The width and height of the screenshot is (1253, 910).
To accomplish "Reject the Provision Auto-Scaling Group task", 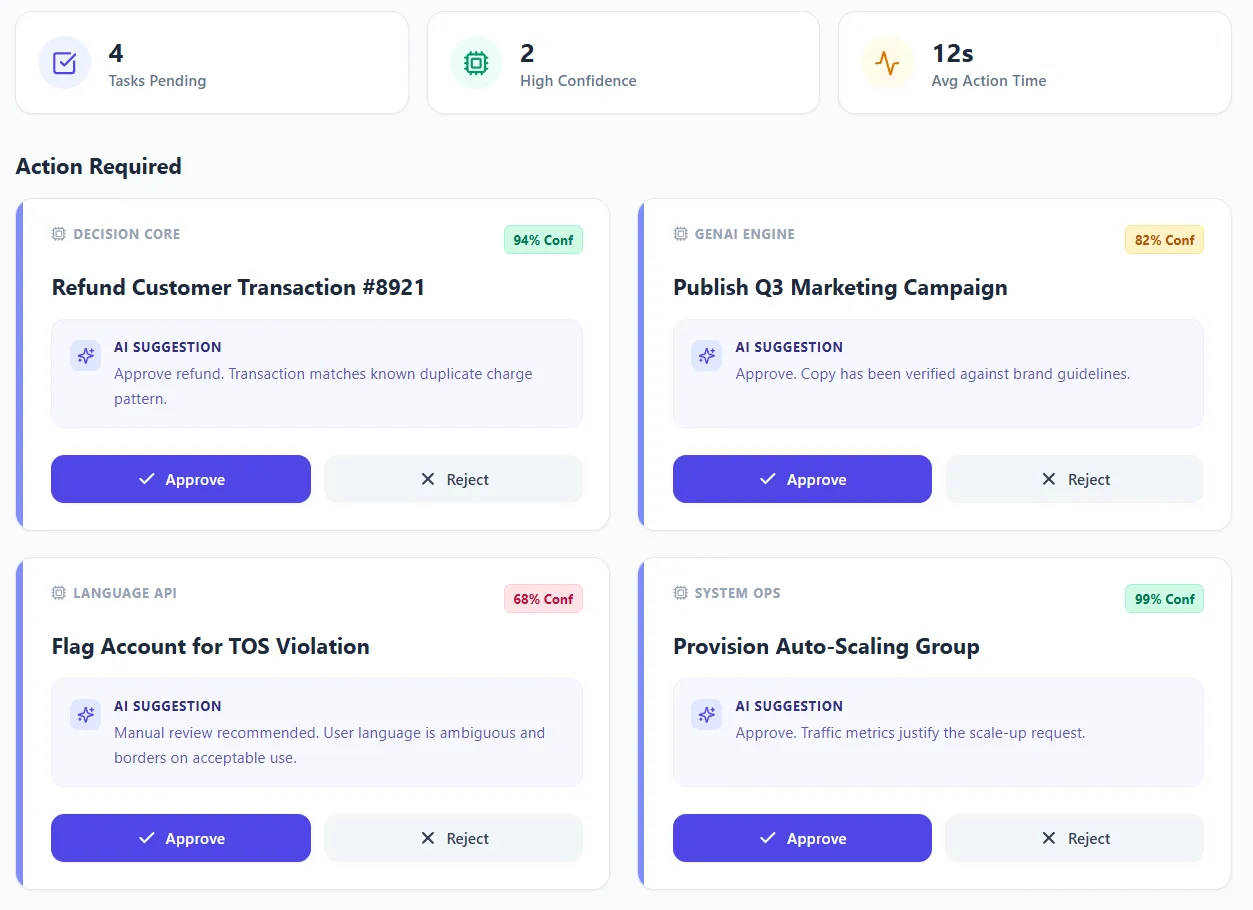I will 1074,838.
